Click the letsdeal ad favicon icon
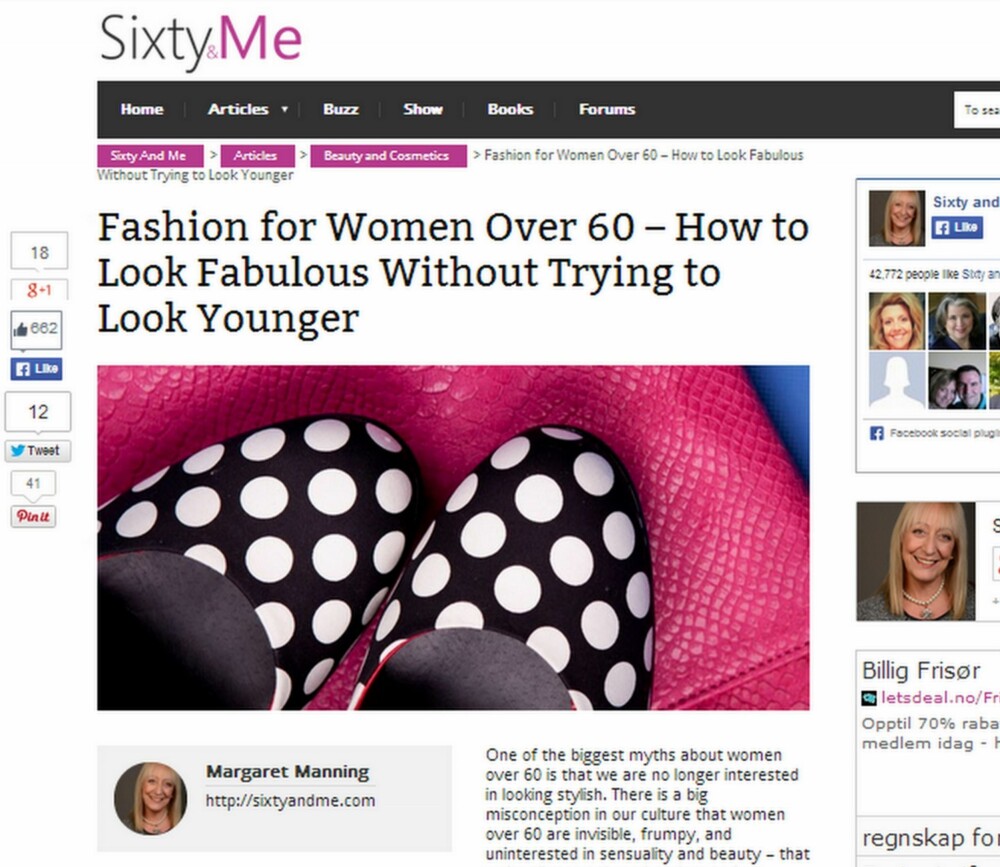This screenshot has width=1000, height=867. 869,699
